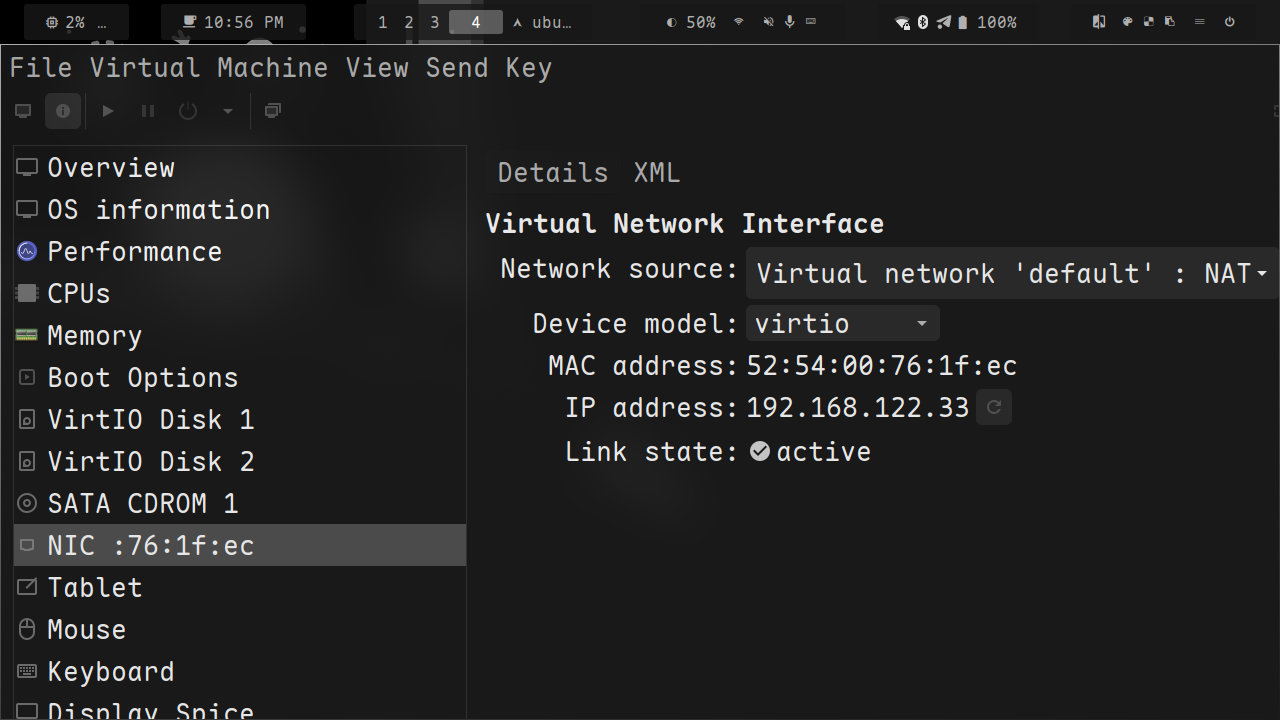Click the Shut Down power icon

(x=188, y=111)
